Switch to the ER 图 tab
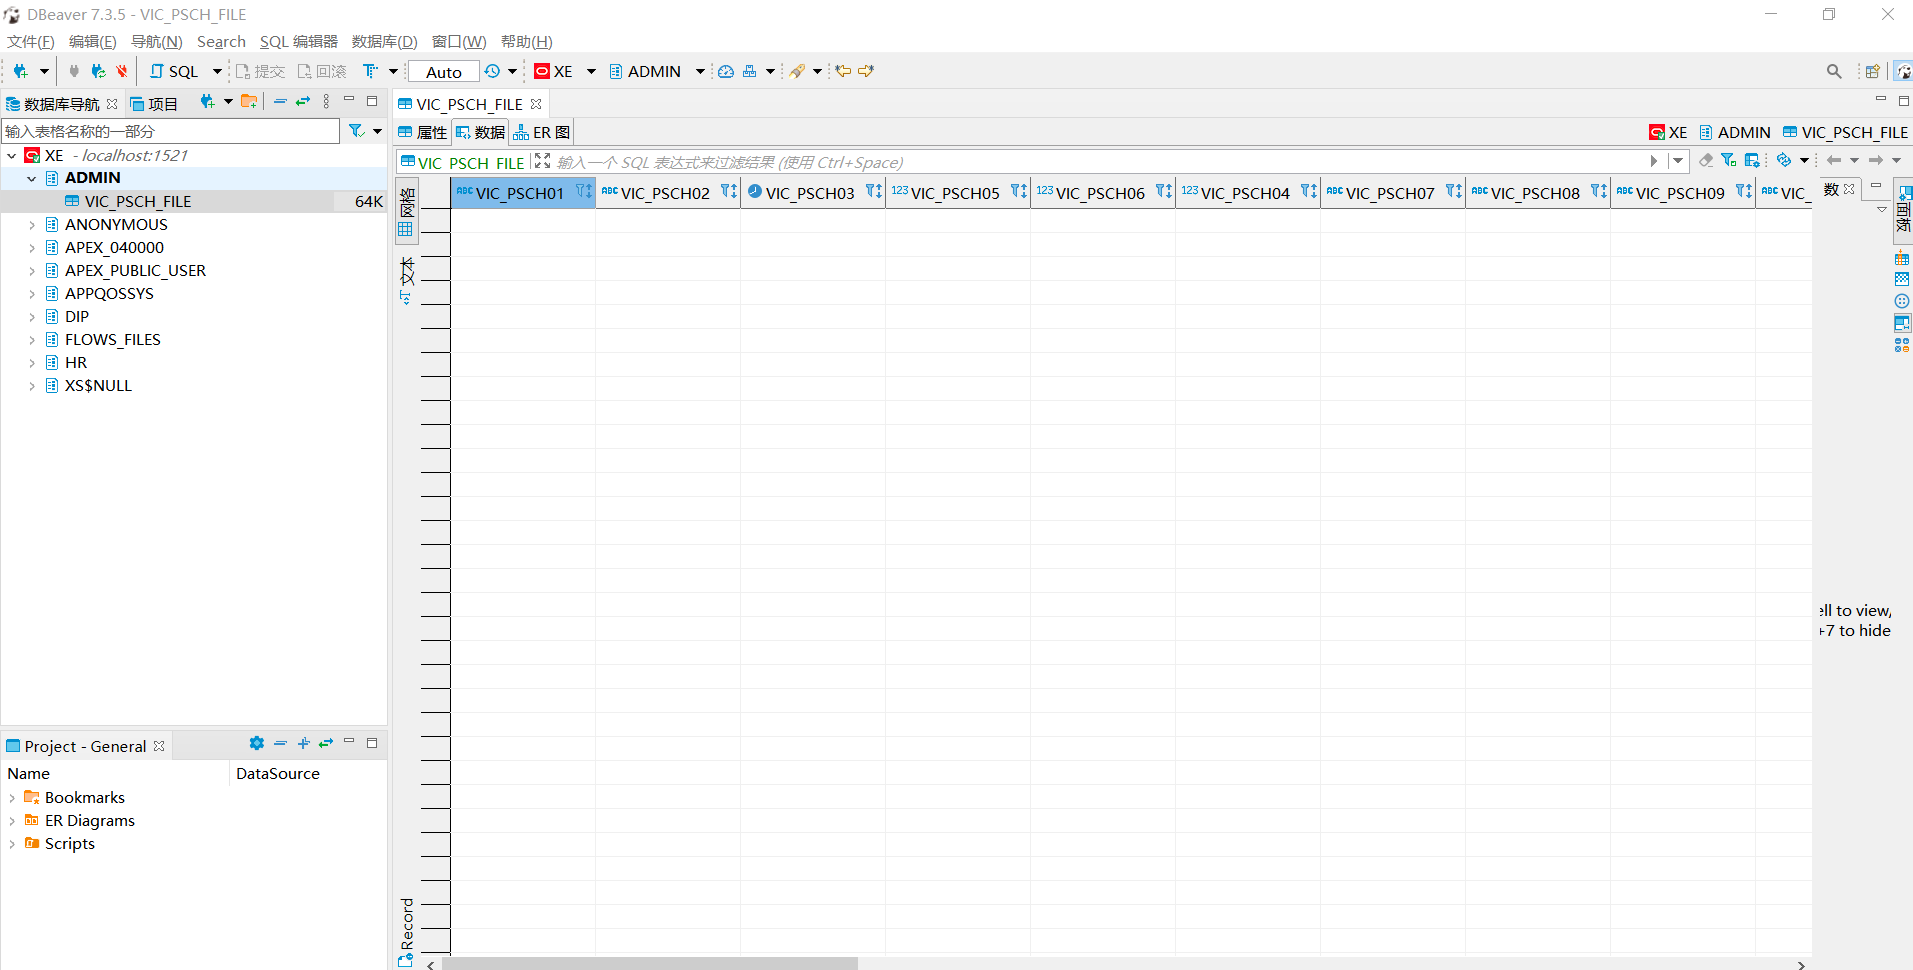 542,132
